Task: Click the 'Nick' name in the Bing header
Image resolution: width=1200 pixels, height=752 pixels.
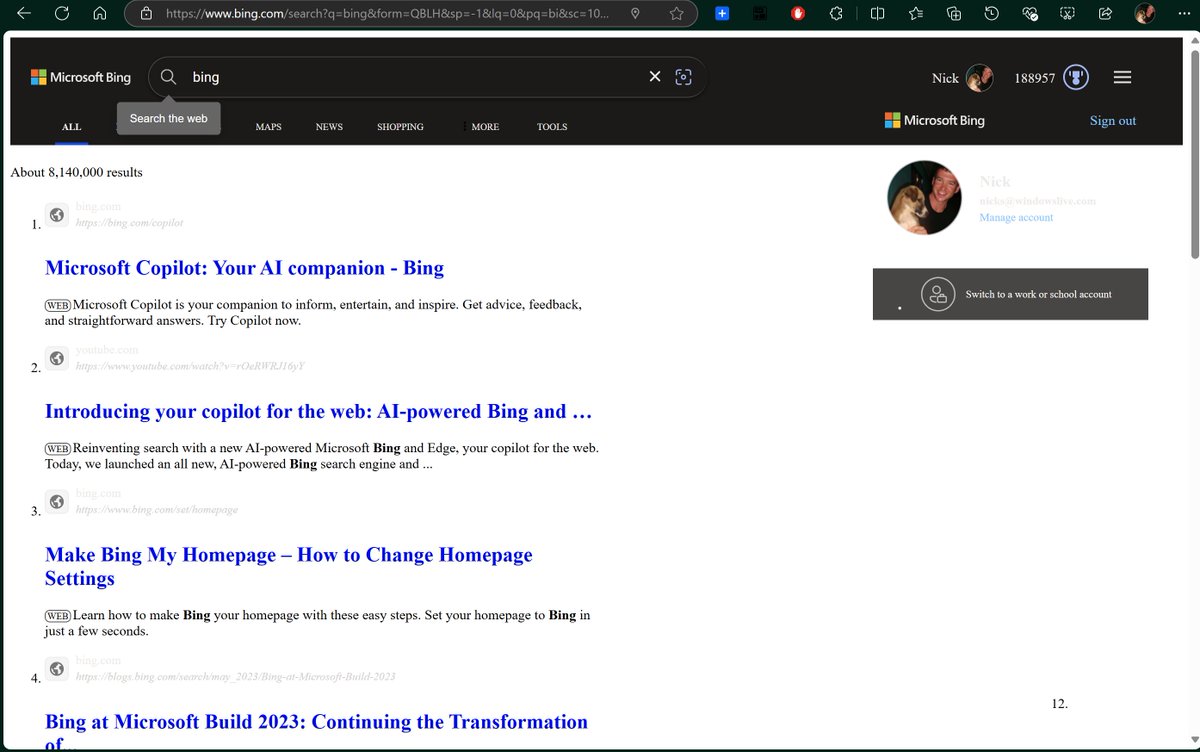Action: (945, 78)
